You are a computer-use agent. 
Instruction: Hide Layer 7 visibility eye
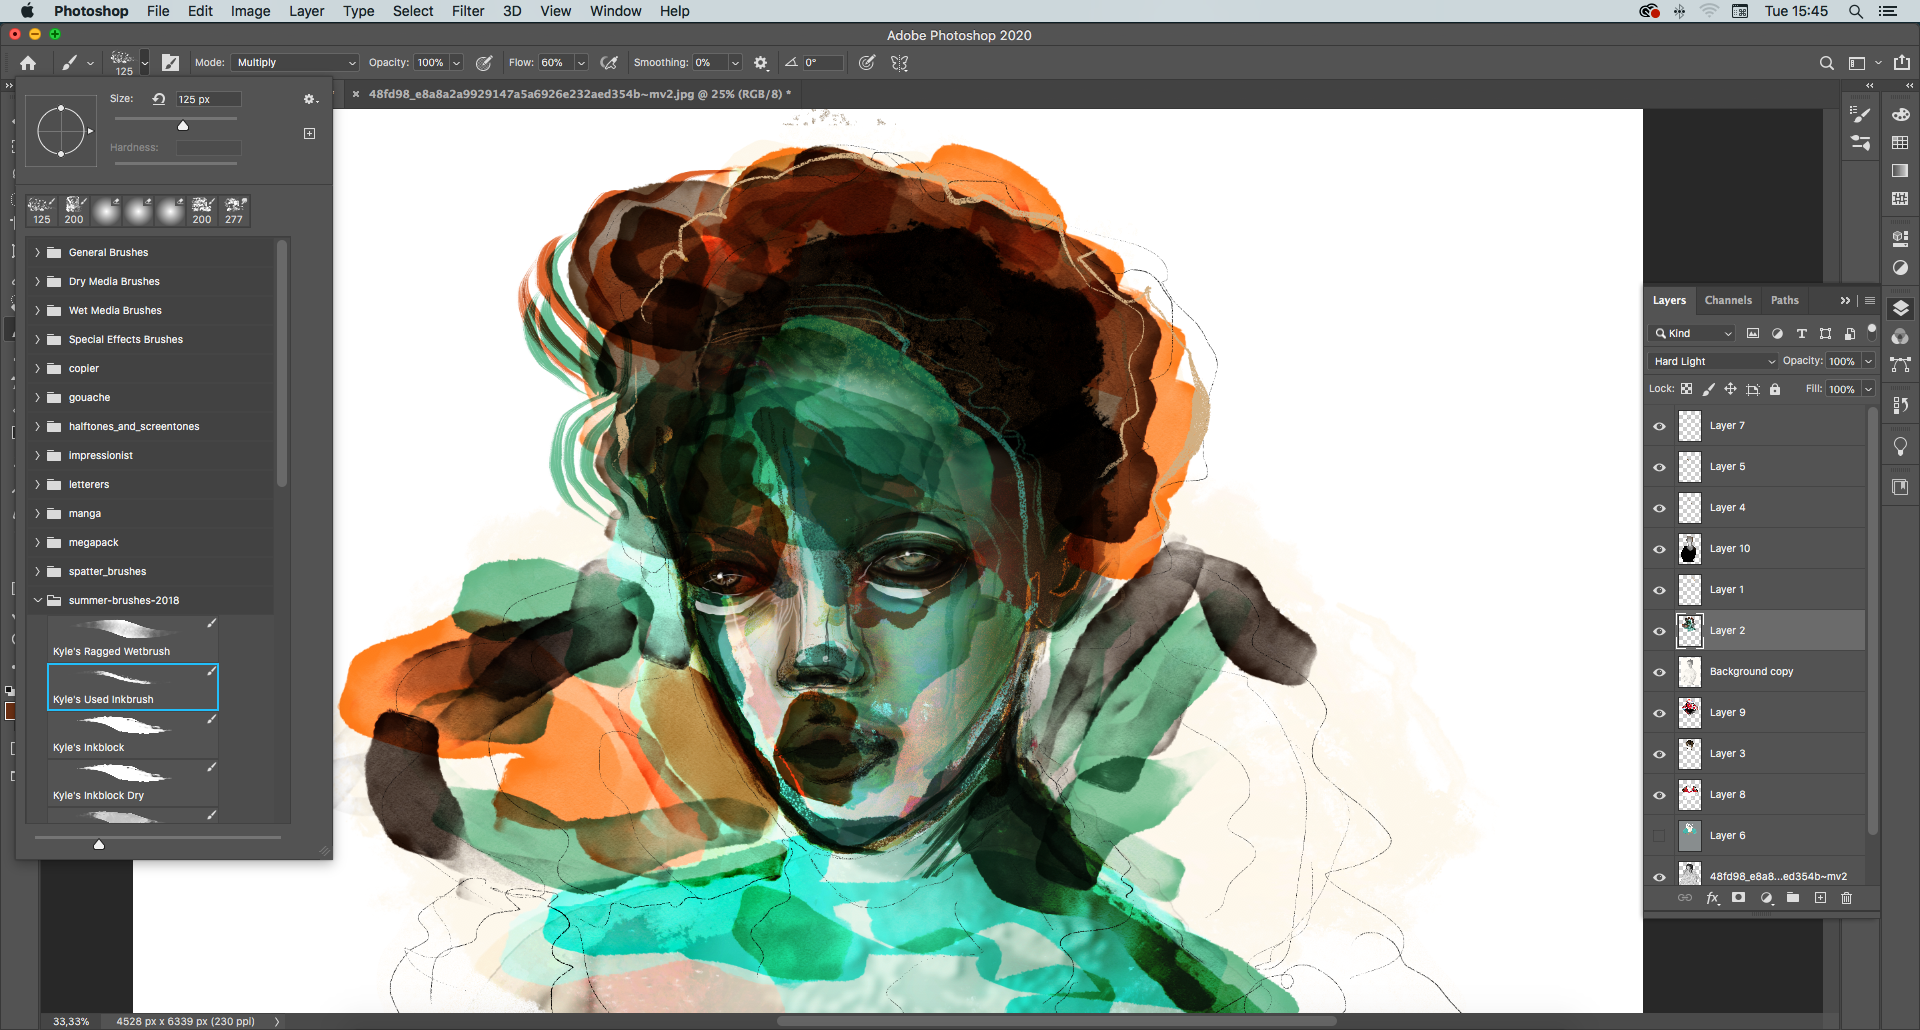point(1659,427)
